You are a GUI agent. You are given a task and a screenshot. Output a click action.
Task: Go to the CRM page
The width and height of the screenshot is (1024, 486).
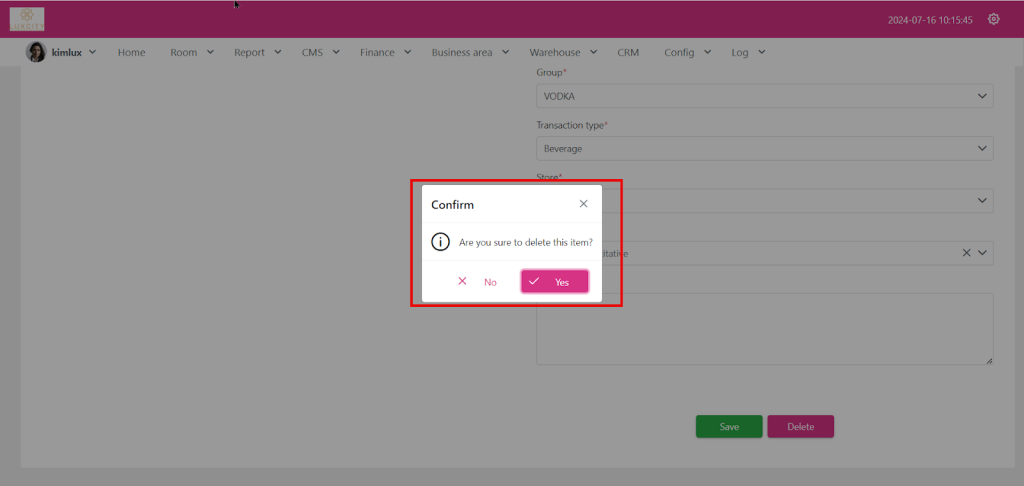click(x=628, y=52)
